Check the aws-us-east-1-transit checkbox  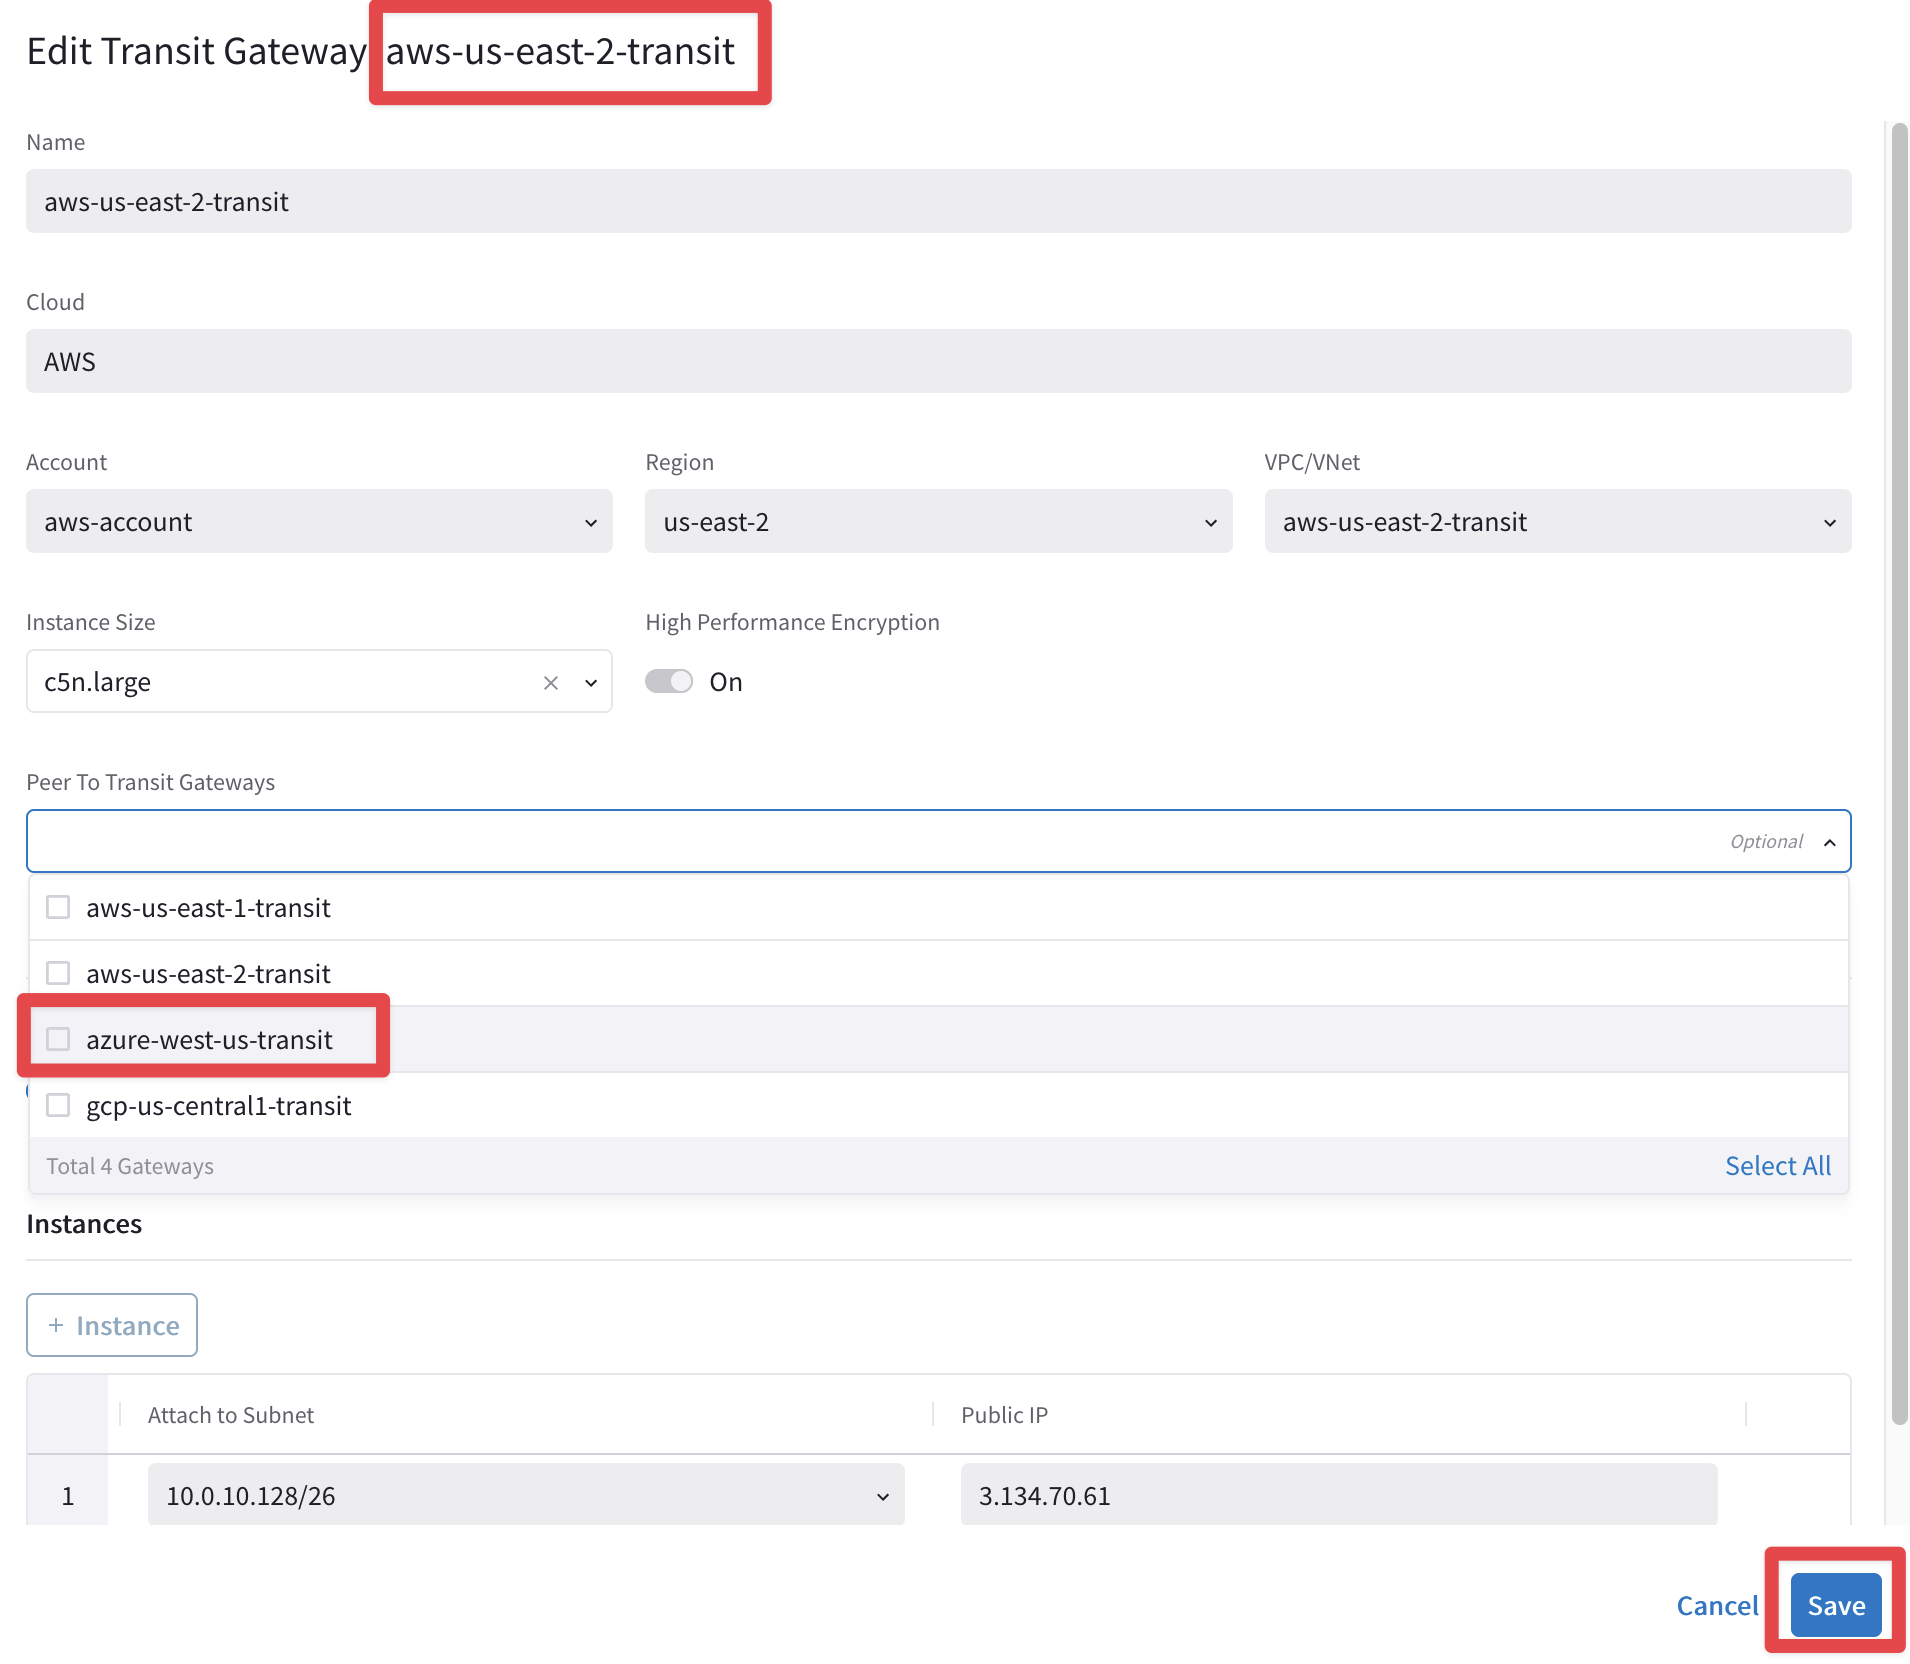(x=58, y=907)
